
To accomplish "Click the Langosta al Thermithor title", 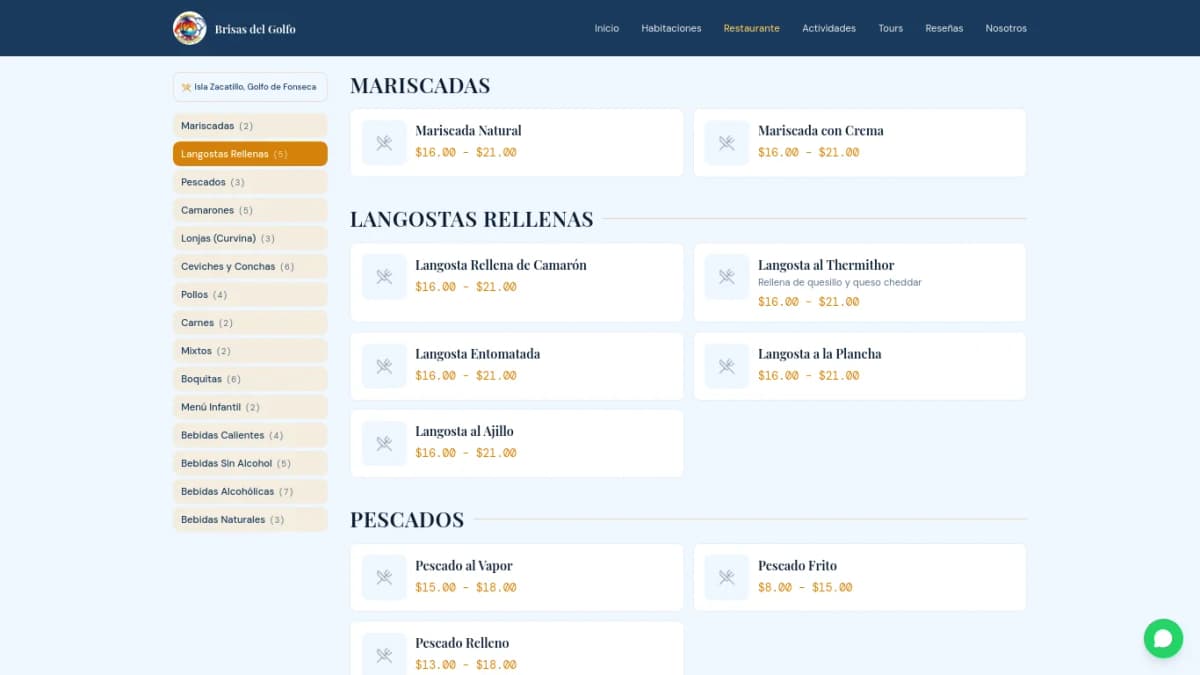I will [826, 265].
